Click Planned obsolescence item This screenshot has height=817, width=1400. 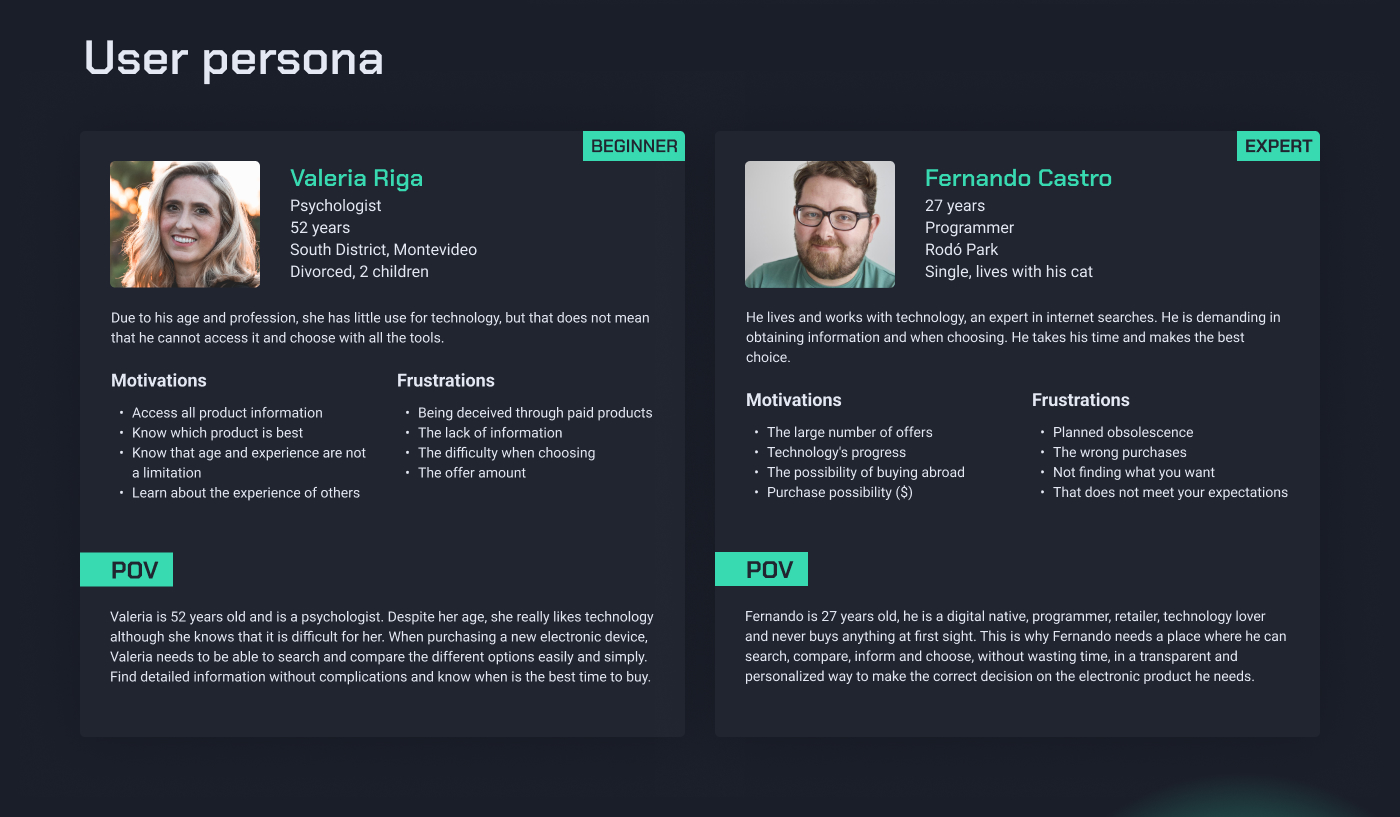coord(1123,433)
